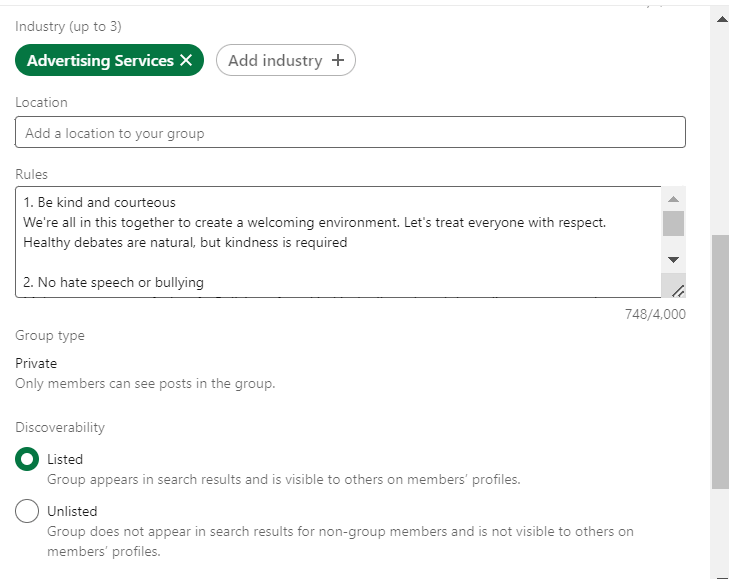Remove the Advertising Services industry chip using its X
Screen dimensions: 729x579
tap(185, 61)
